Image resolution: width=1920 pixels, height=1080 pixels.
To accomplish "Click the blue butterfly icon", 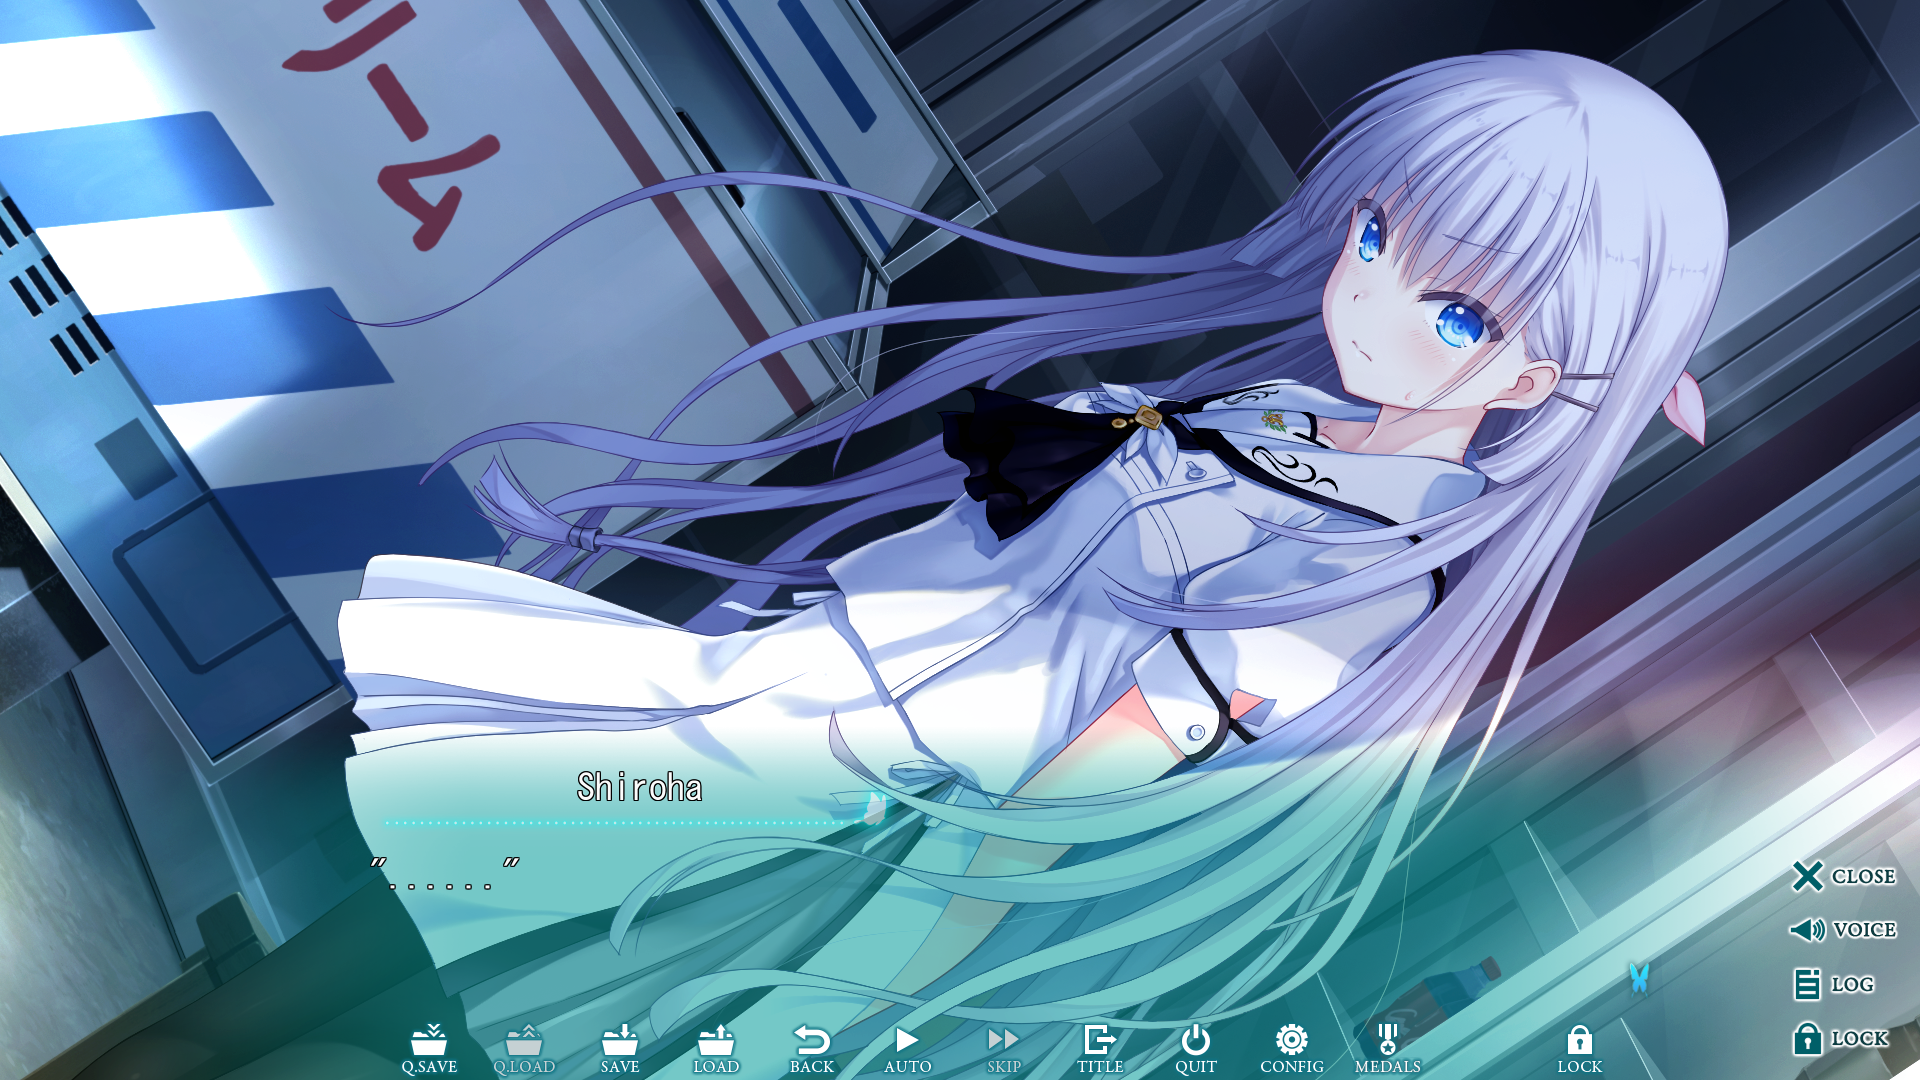I will [1638, 978].
